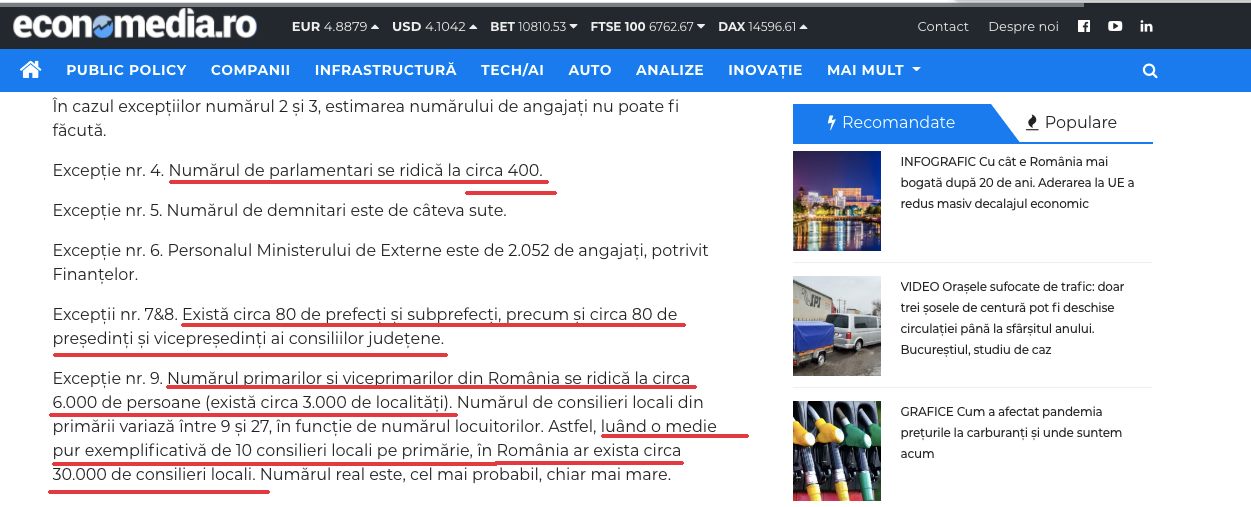Screen dimensions: 1251x507
Task: Expand the MAI MULT dropdown menu
Action: click(873, 70)
